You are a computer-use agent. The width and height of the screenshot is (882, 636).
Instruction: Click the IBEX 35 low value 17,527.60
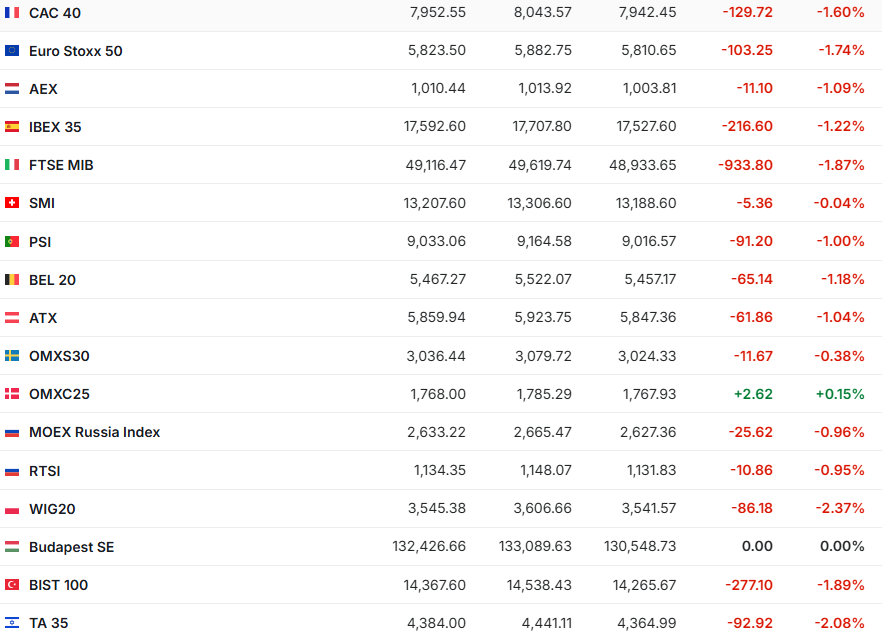point(646,126)
